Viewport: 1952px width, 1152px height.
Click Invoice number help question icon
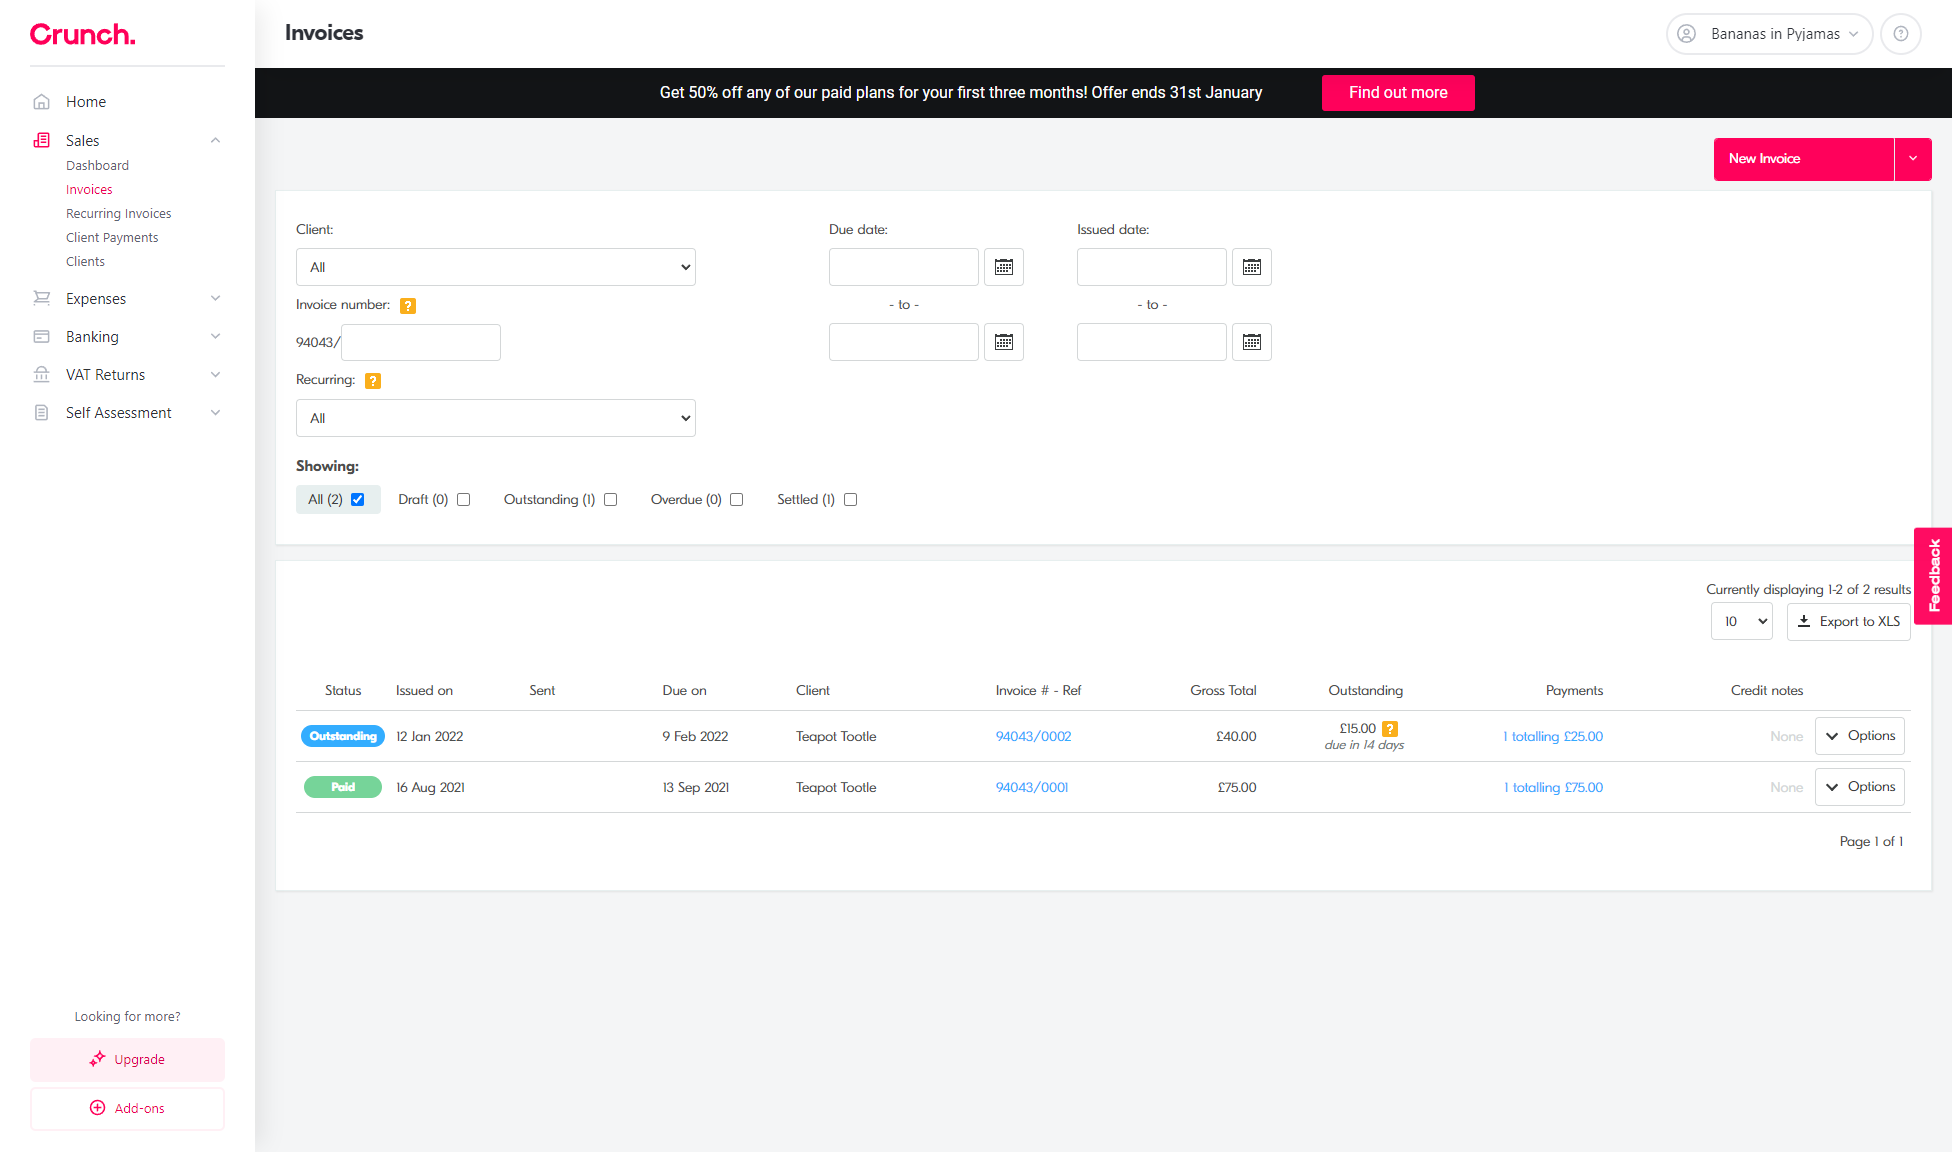click(x=408, y=306)
